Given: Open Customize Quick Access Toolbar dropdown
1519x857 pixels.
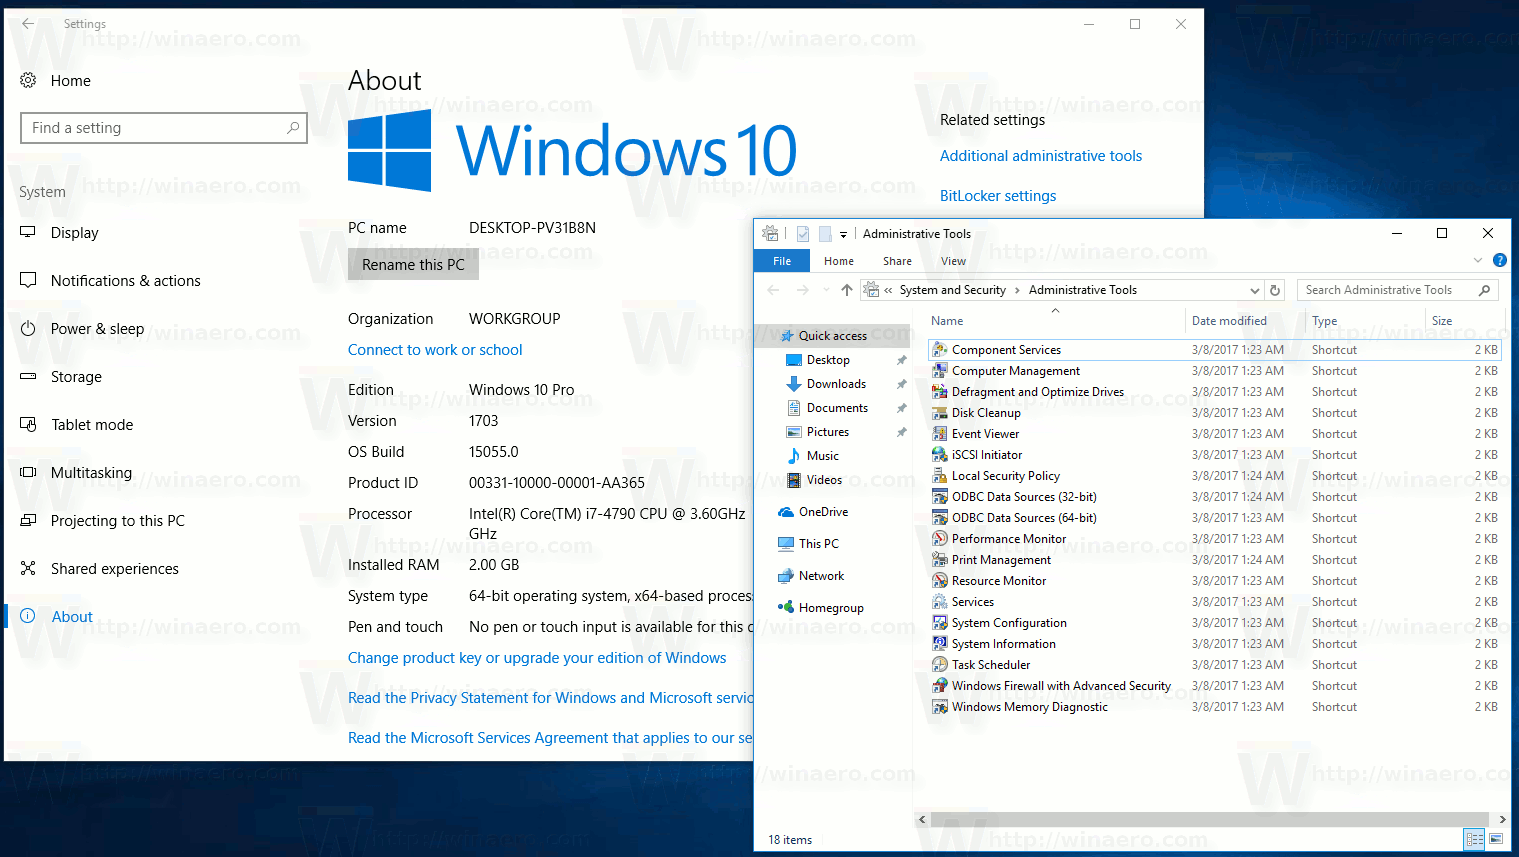Looking at the screenshot, I should [843, 234].
